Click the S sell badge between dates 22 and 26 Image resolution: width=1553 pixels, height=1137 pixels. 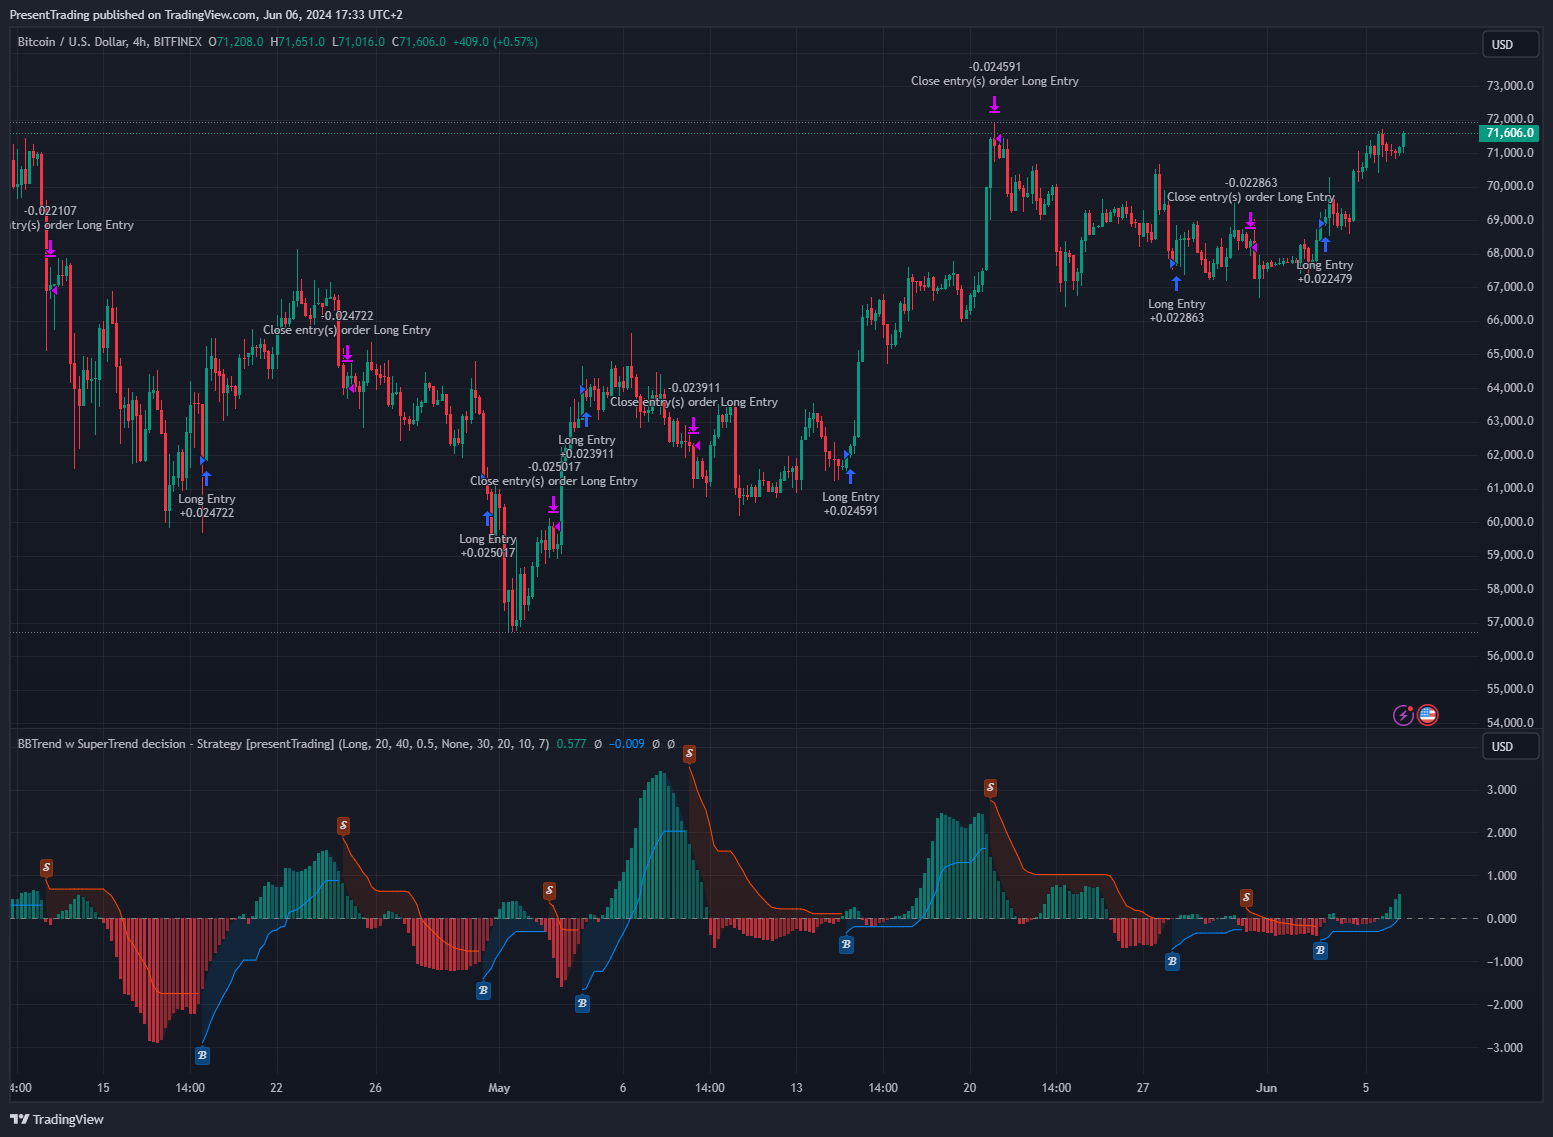point(343,826)
